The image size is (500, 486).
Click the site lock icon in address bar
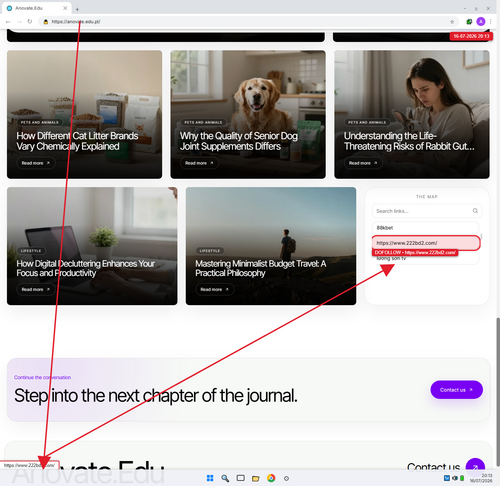(x=46, y=22)
